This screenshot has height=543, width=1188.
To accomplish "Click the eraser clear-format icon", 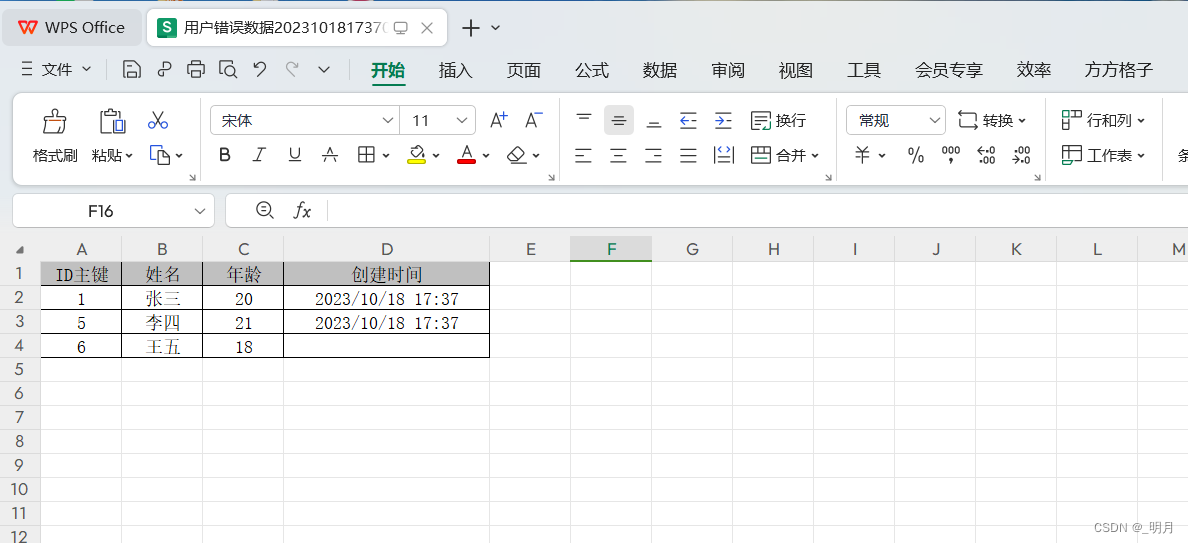I will (517, 155).
